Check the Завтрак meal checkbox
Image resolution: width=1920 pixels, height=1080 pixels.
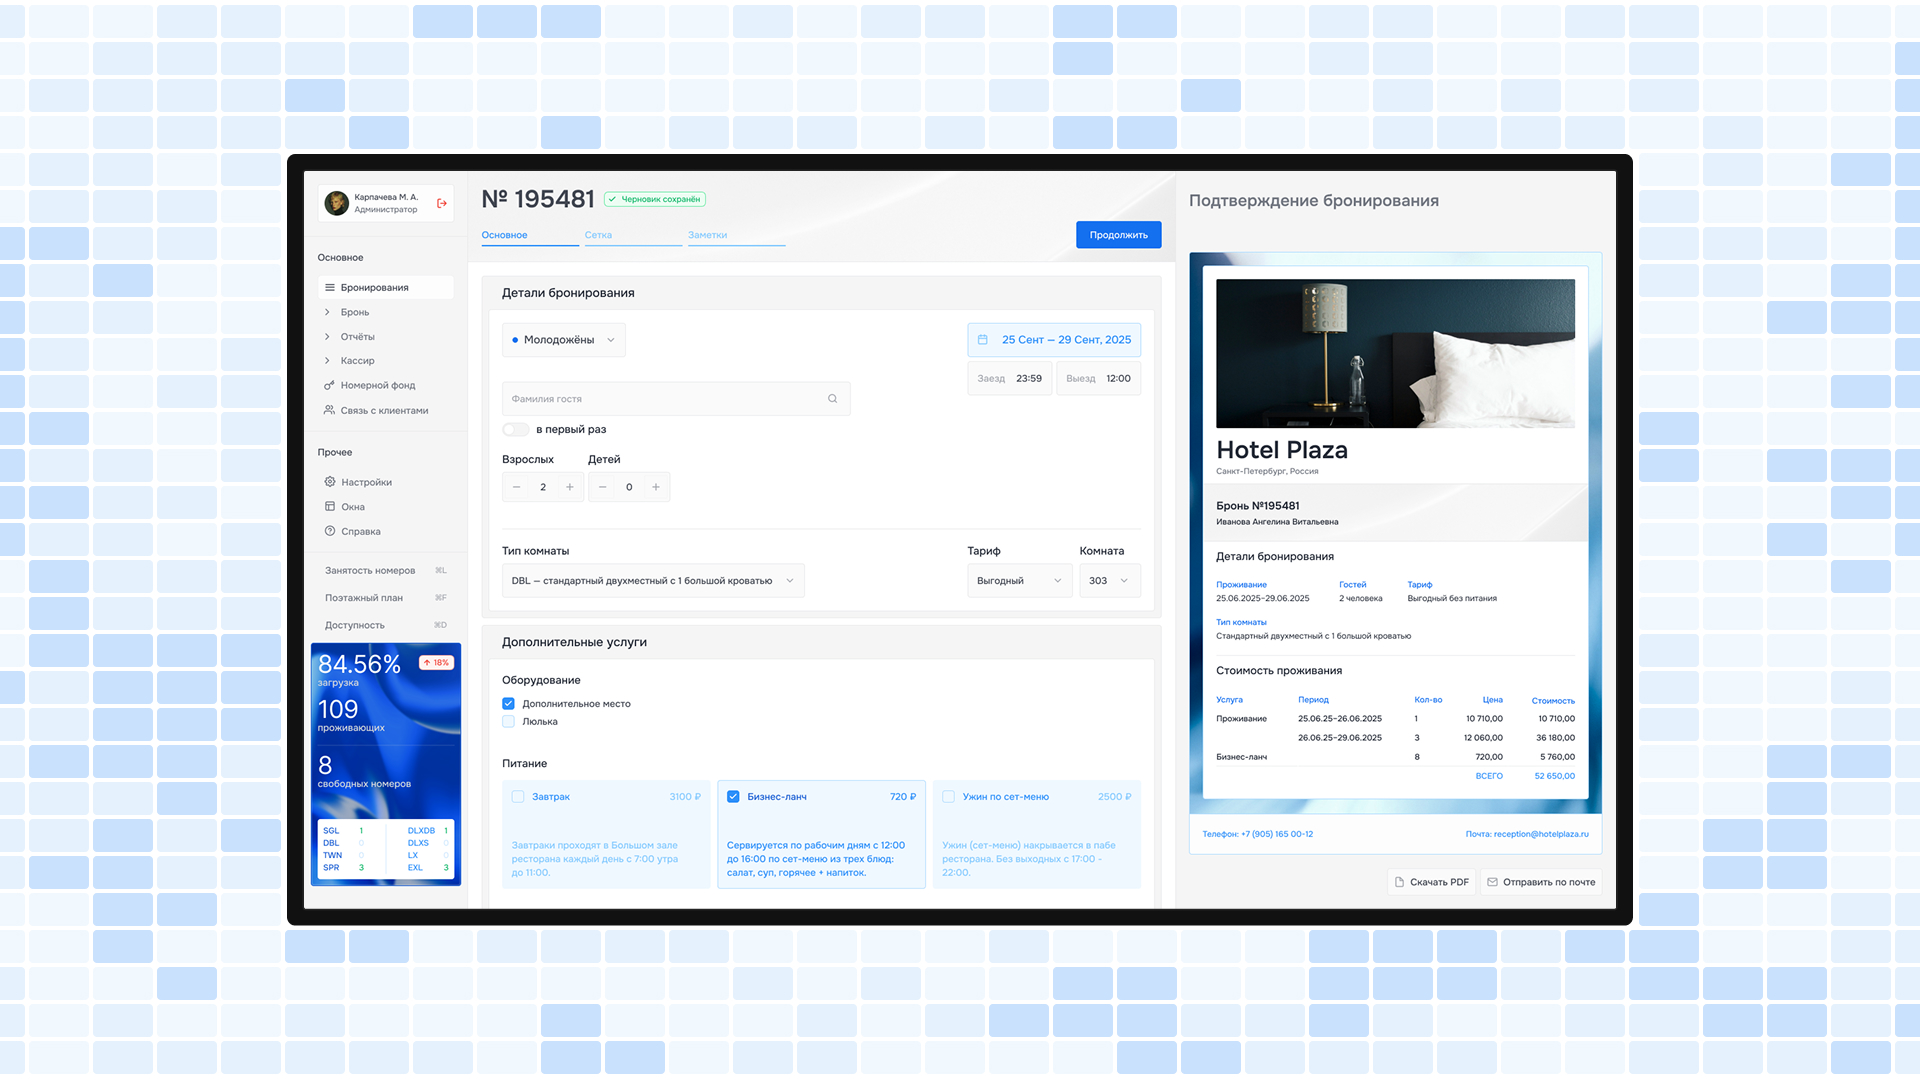tap(518, 797)
